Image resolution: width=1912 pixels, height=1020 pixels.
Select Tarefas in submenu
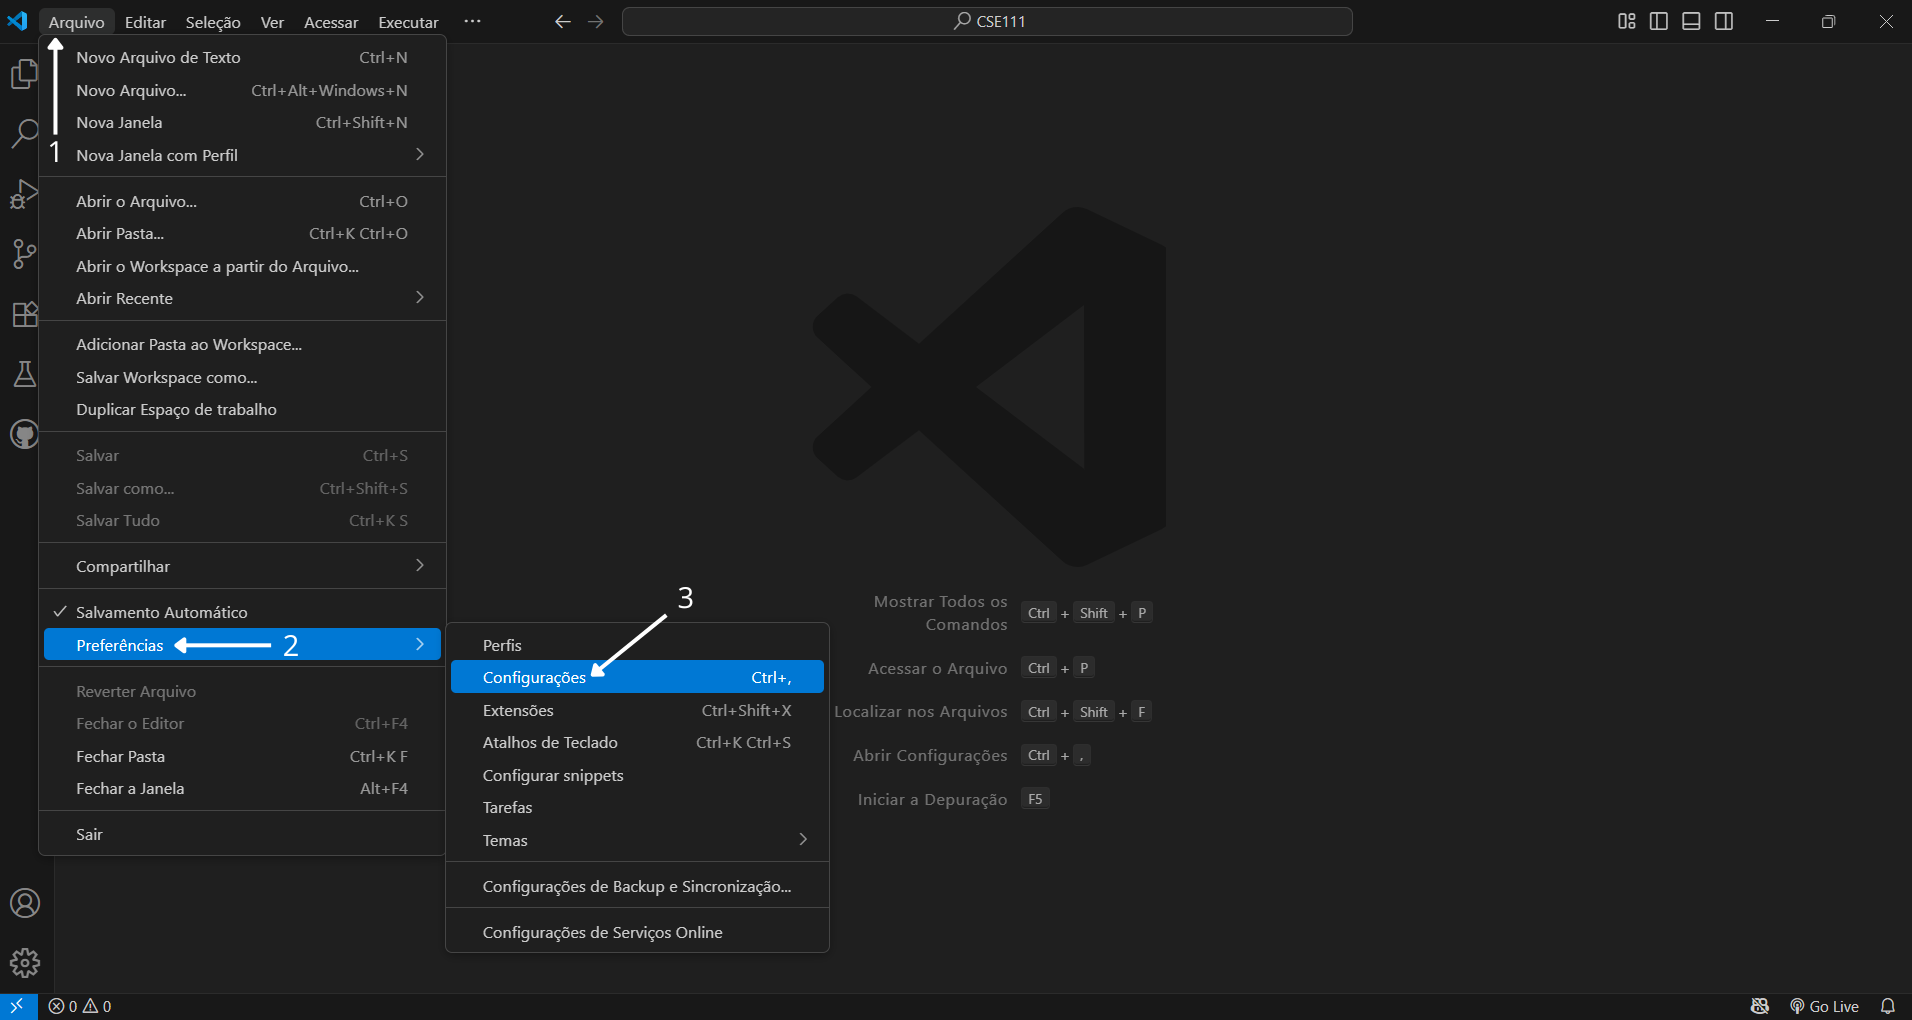click(x=637, y=807)
